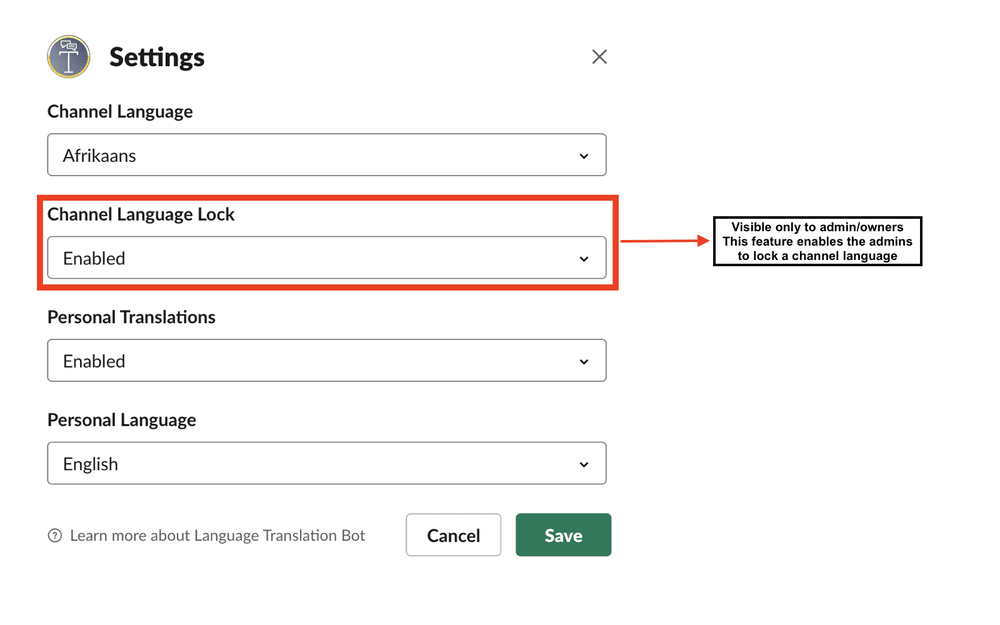Click the chevron arrow in the English field
This screenshot has height=625, width=1000.
pyautogui.click(x=584, y=464)
